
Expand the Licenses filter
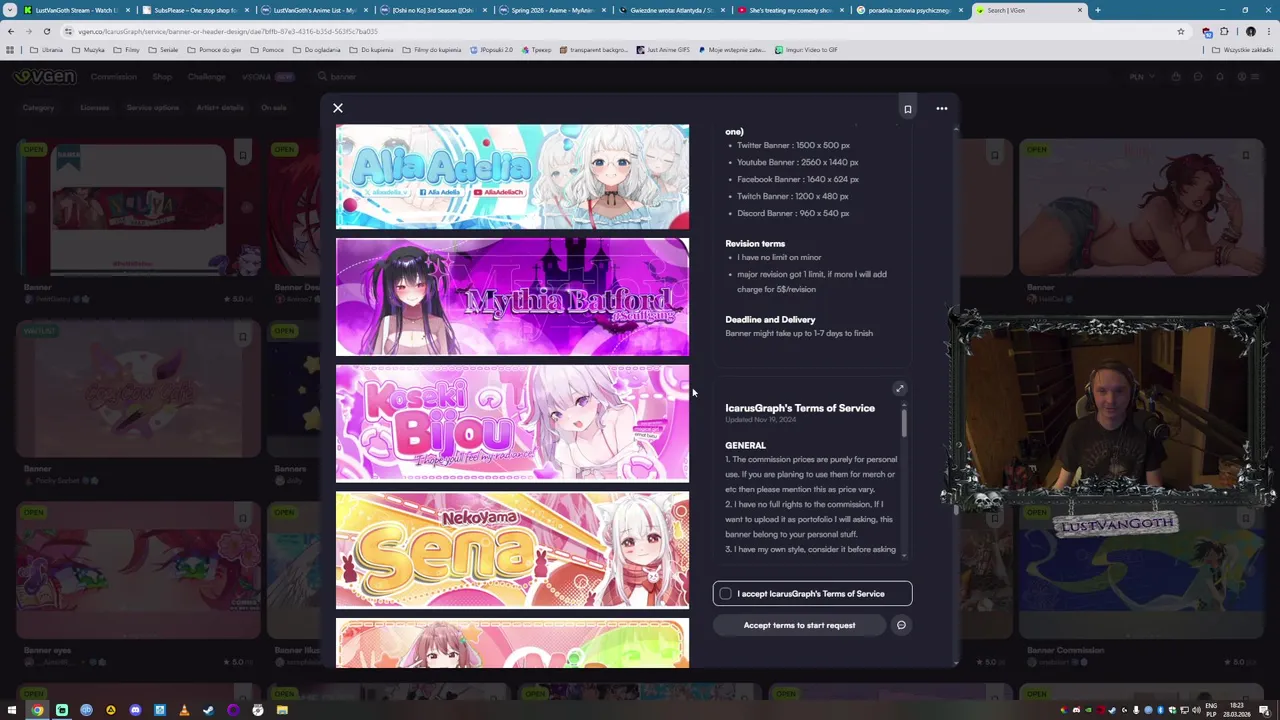(x=95, y=108)
